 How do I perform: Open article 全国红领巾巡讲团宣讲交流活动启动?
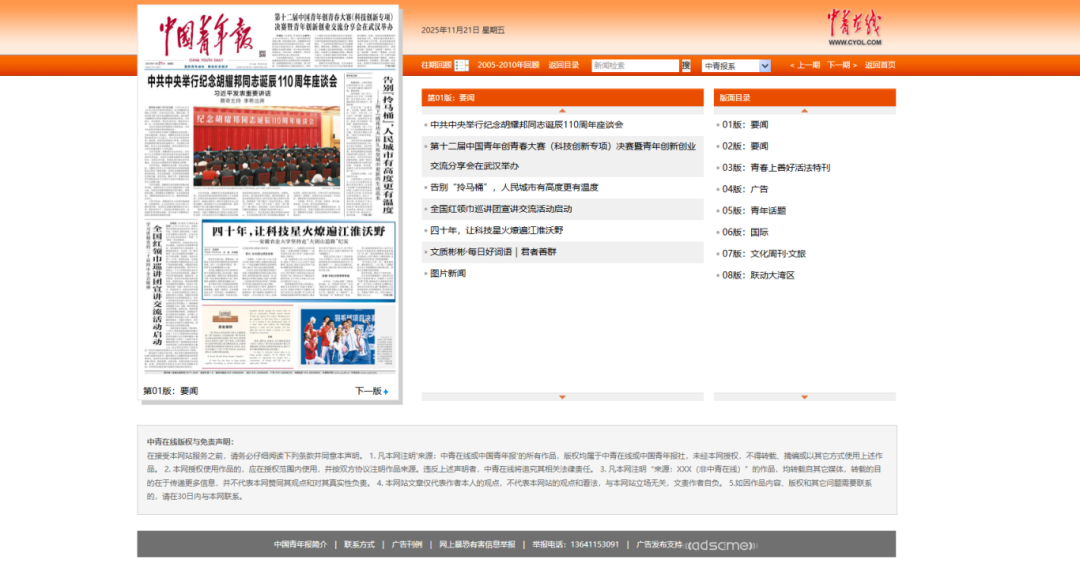(501, 209)
